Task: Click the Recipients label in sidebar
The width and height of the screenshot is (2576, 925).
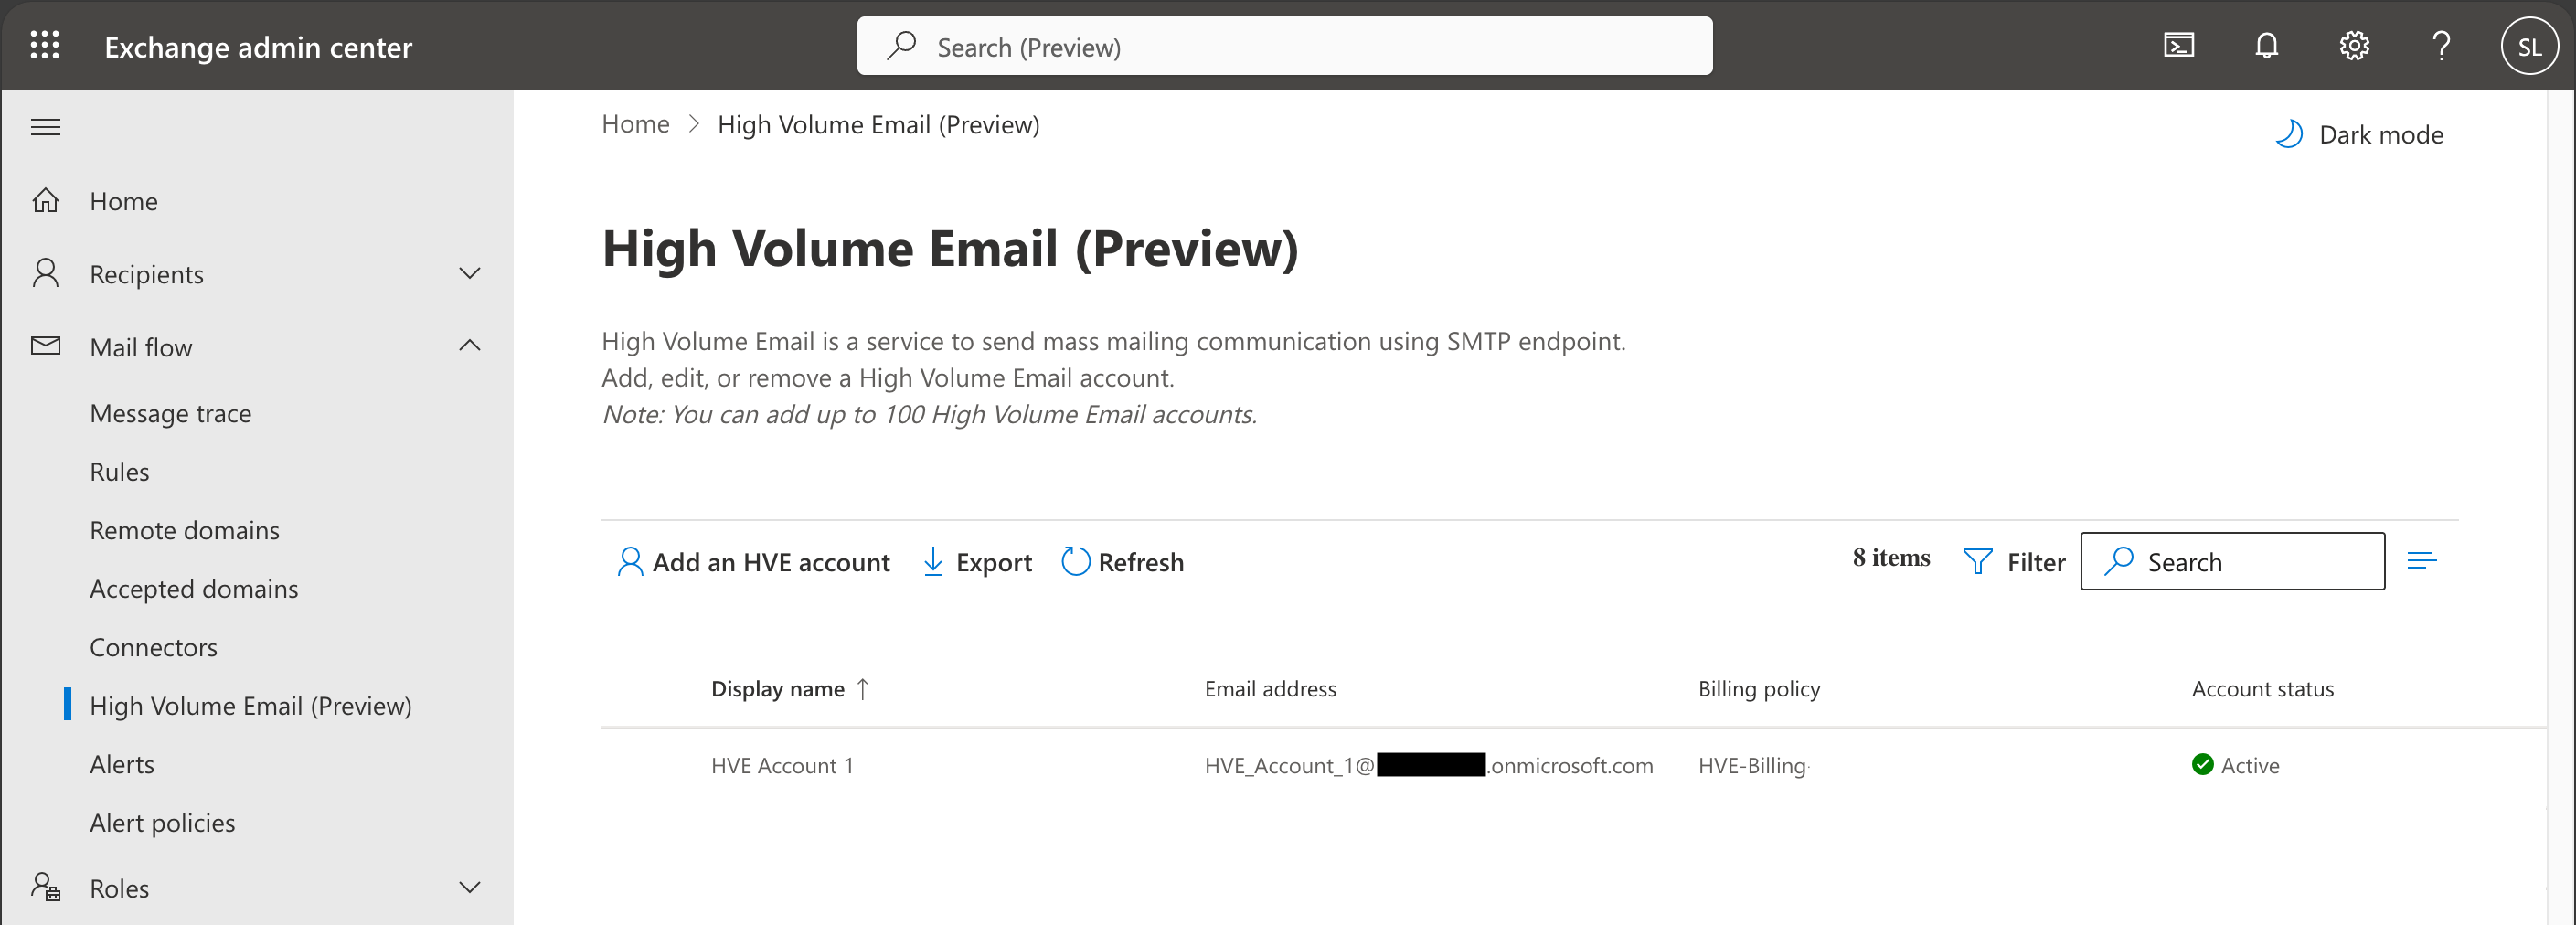Action: 146,274
